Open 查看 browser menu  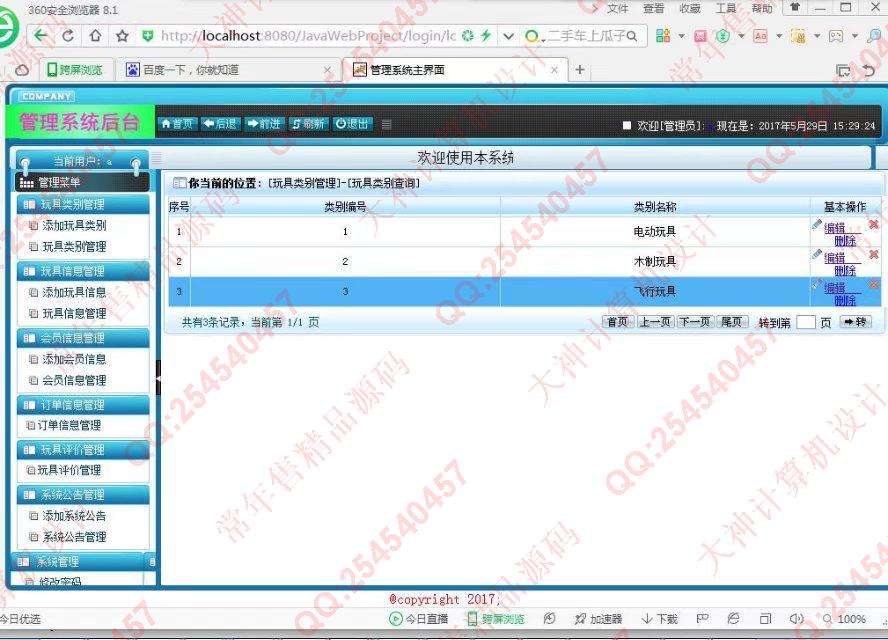(x=654, y=8)
